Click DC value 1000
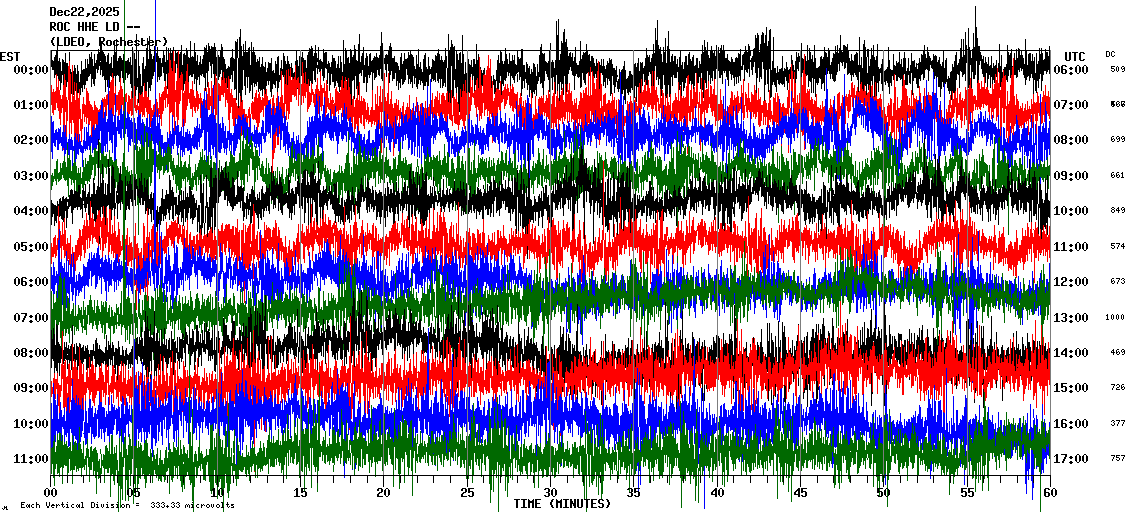The height and width of the screenshot is (519, 1130). click(x=1115, y=317)
